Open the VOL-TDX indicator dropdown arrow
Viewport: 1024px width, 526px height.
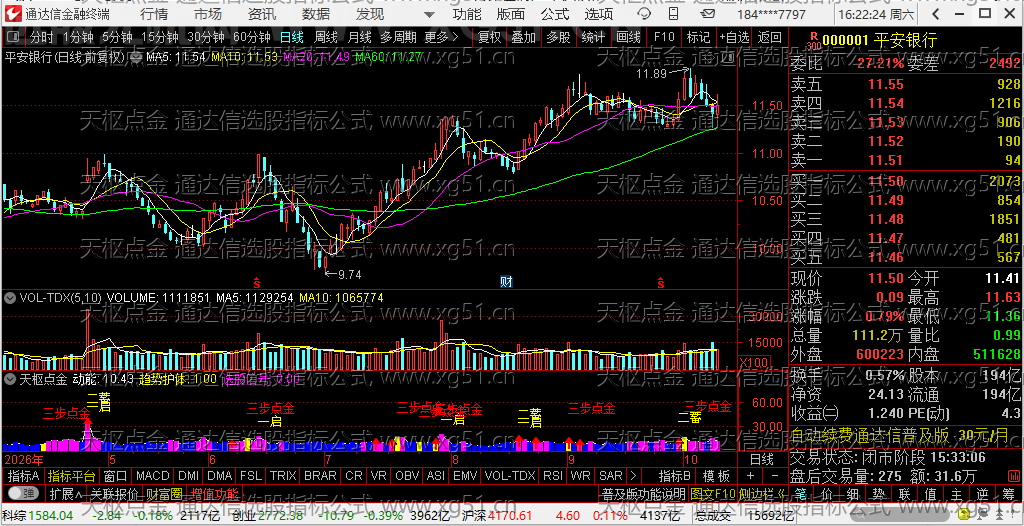coord(10,297)
